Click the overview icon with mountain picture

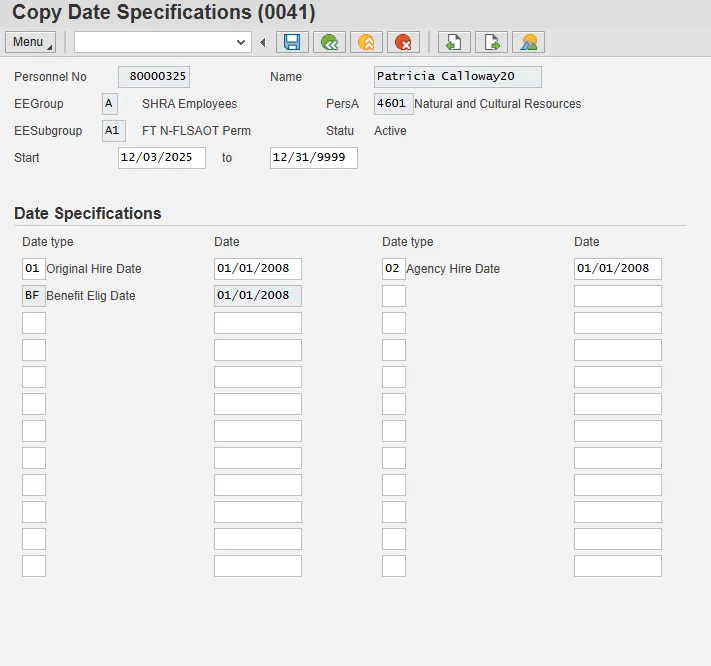click(x=528, y=42)
